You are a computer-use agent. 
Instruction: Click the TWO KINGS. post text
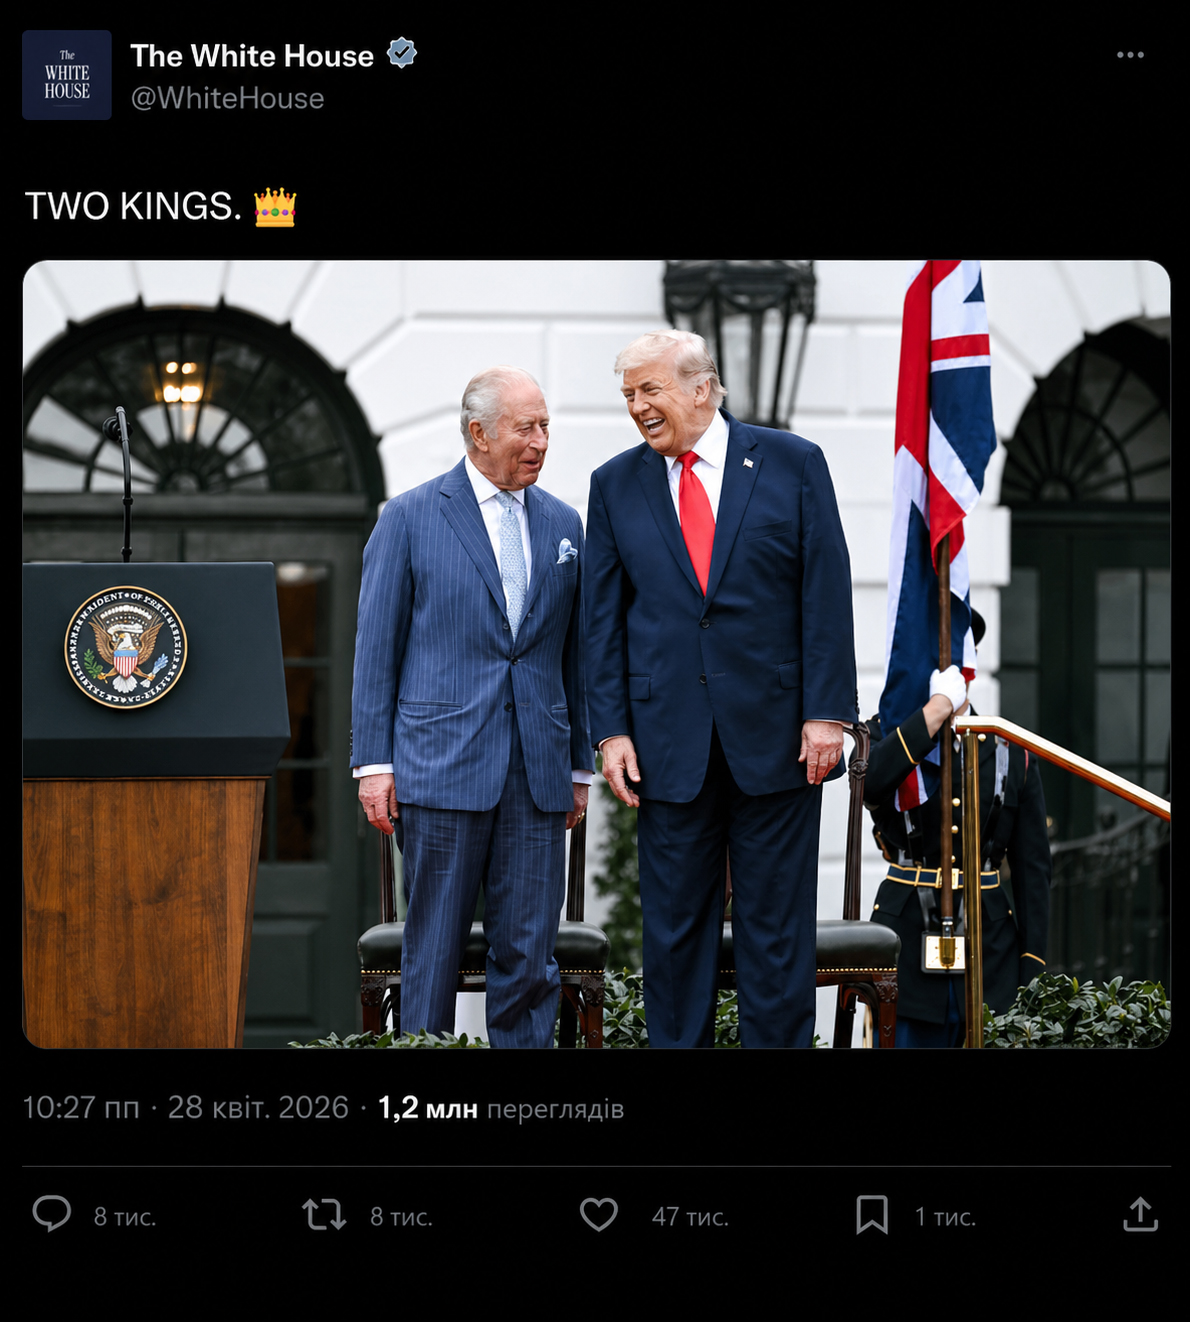(x=133, y=206)
